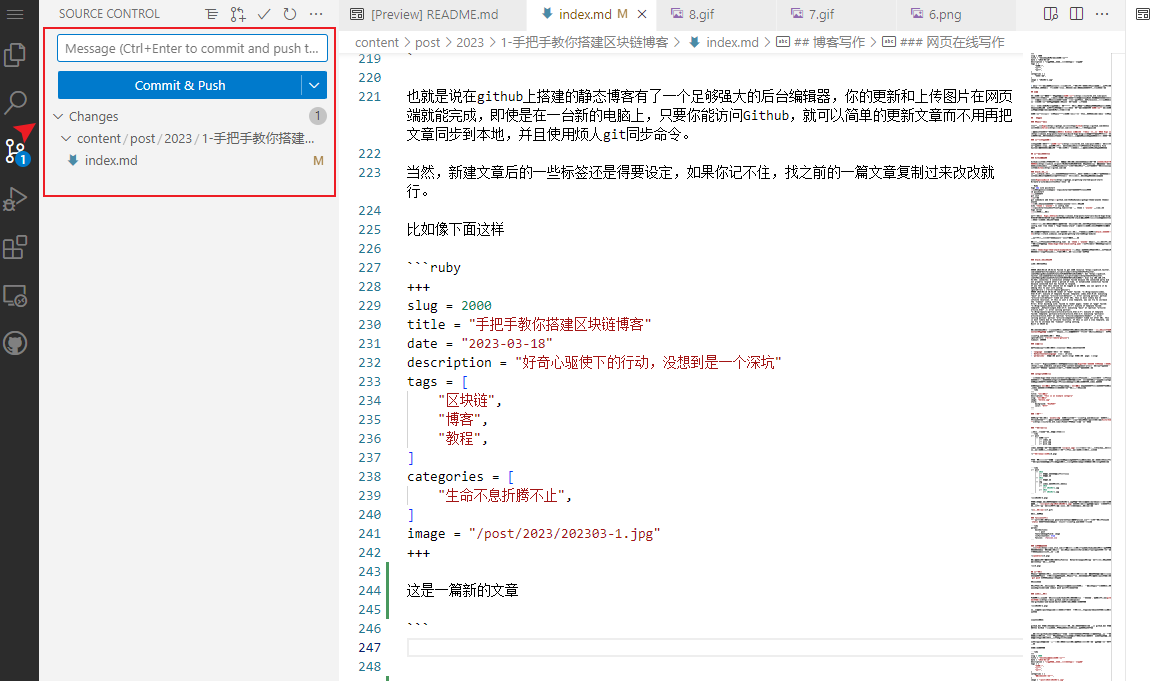Viewport: 1155px width, 681px height.
Task: Toggle the split editor layout button
Action: tap(1076, 14)
